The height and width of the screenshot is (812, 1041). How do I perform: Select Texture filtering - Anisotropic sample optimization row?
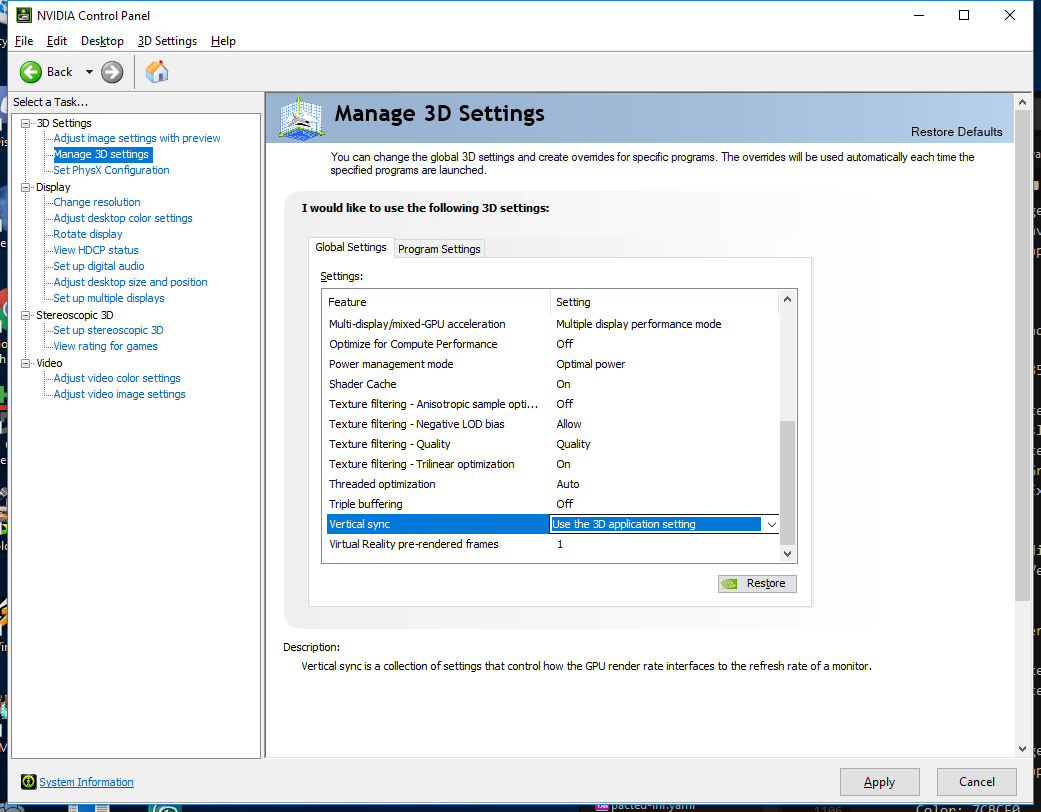pos(552,404)
